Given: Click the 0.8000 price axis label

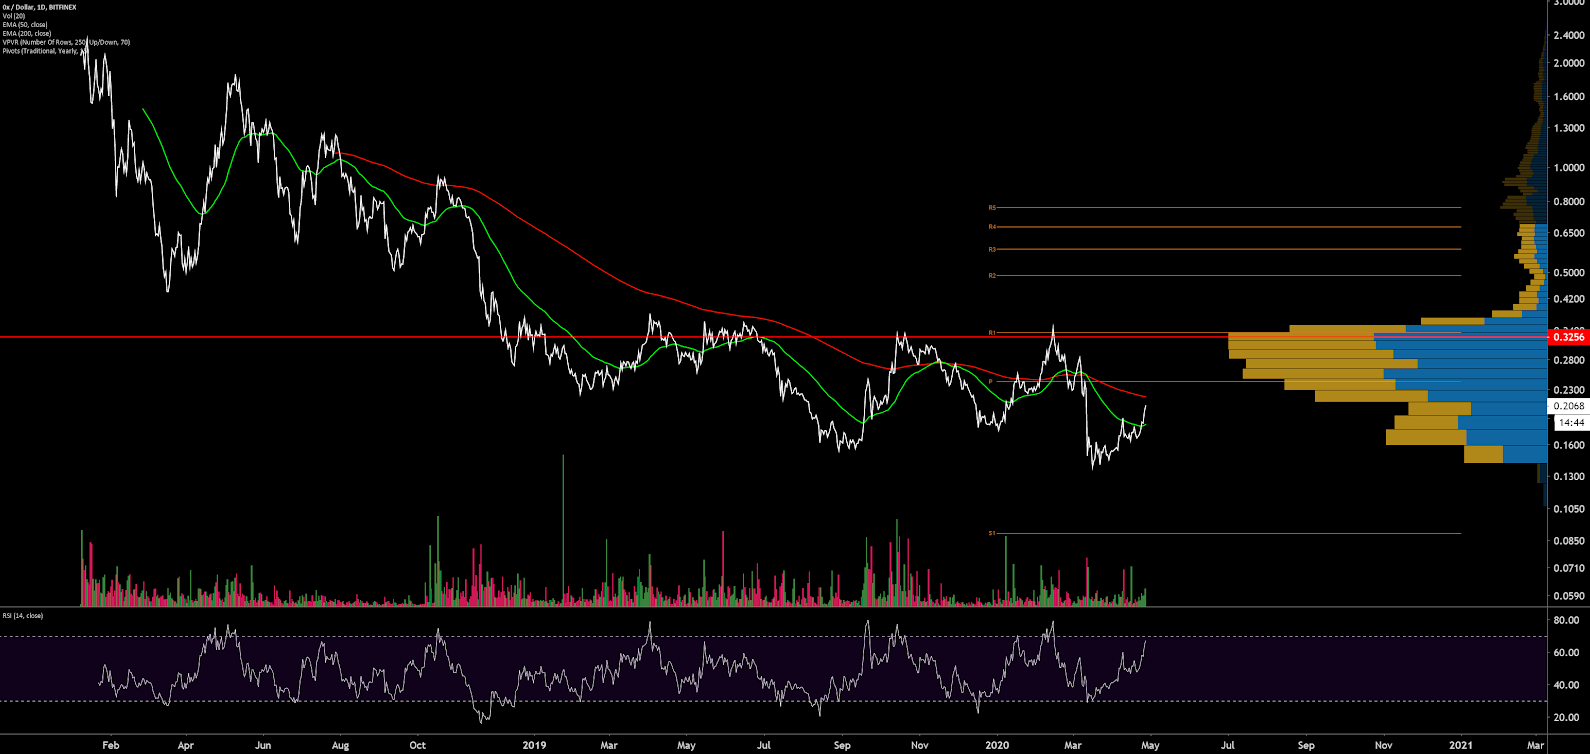Looking at the screenshot, I should [x=1569, y=202].
